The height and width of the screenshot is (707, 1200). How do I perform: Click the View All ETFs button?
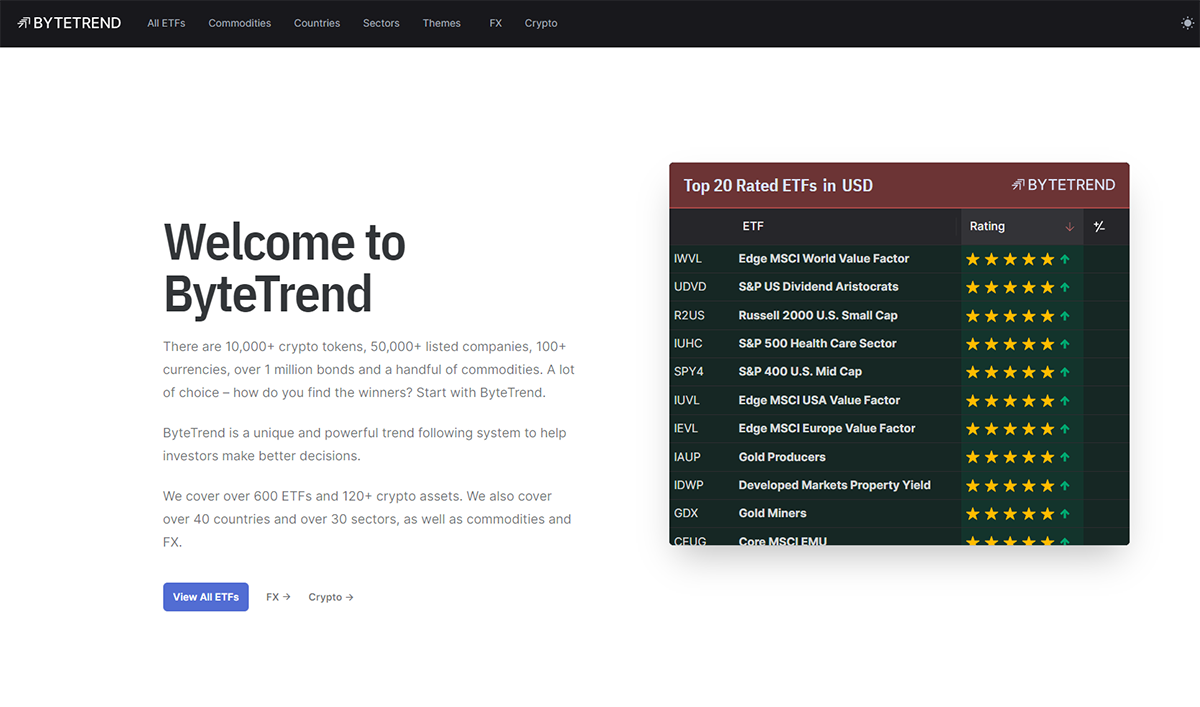tap(206, 597)
